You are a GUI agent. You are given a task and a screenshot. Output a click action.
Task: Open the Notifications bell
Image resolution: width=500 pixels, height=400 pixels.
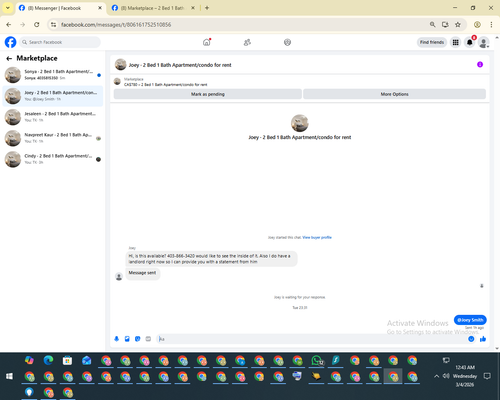[470, 42]
